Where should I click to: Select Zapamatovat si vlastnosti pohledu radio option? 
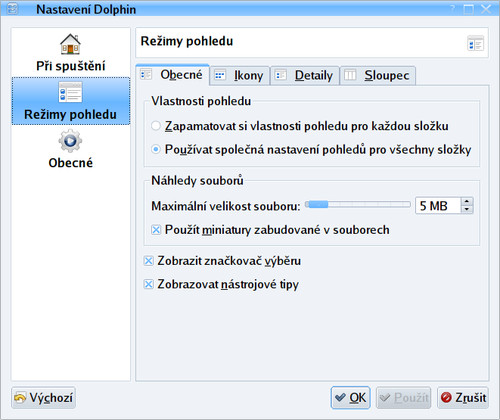pos(300,126)
